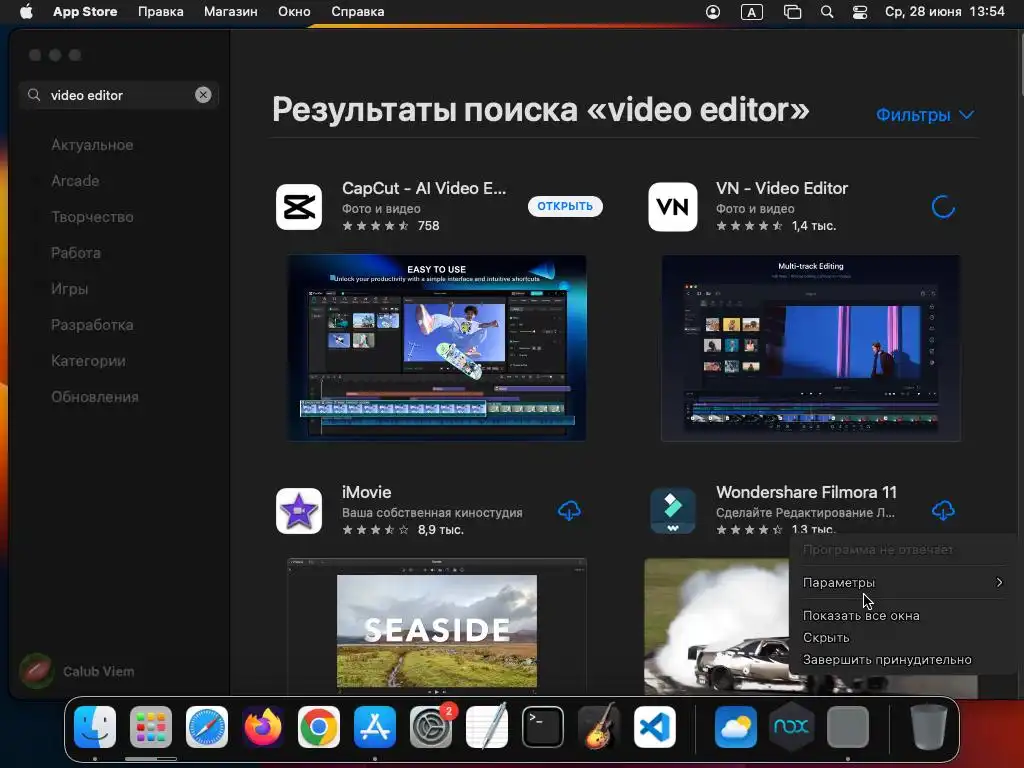The height and width of the screenshot is (768, 1024).
Task: Open the VN - Video Editor title
Action: pos(782,188)
